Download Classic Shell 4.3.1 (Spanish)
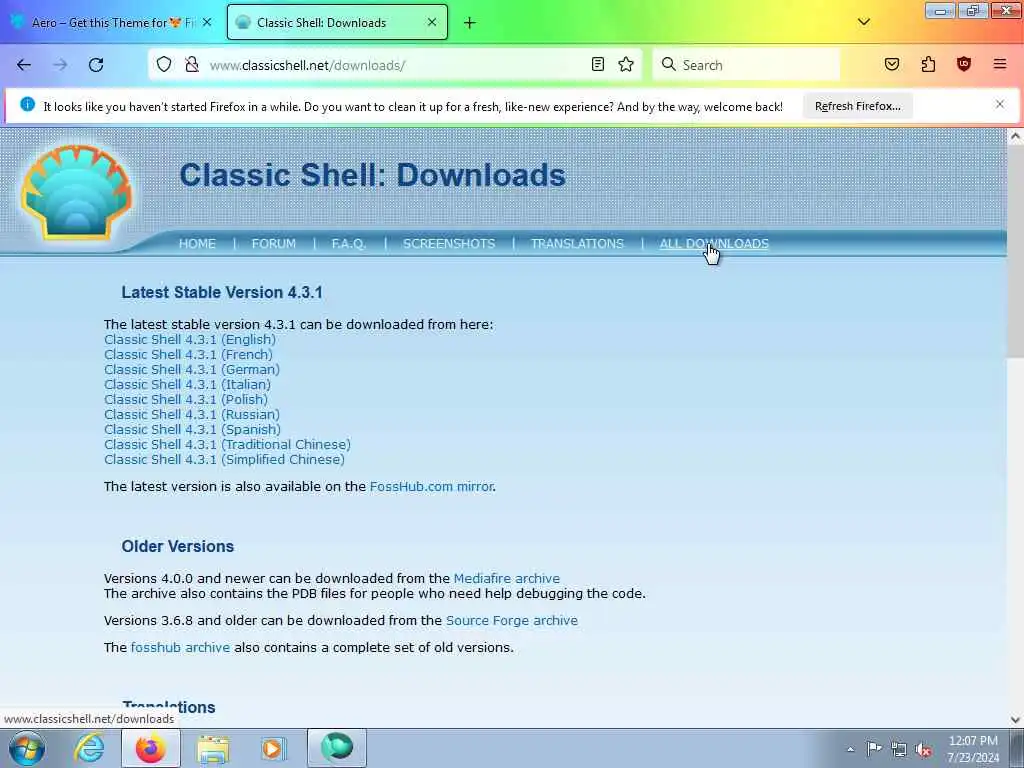 click(x=193, y=430)
